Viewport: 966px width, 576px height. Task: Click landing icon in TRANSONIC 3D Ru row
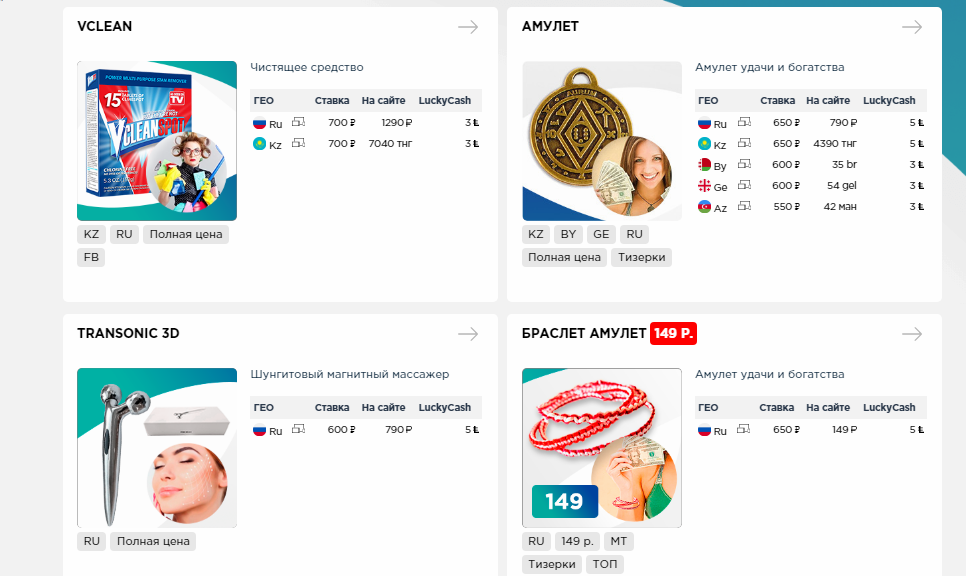(x=298, y=429)
